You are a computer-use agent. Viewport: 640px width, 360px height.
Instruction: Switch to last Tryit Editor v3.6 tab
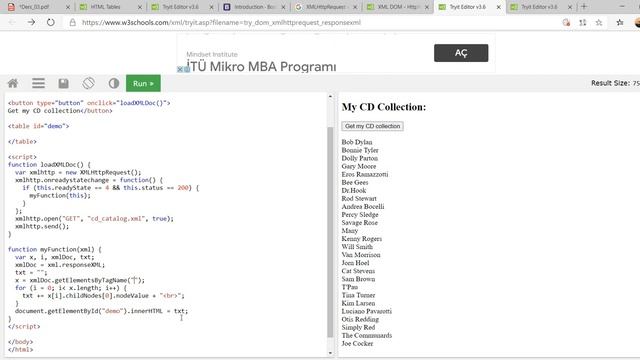tap(539, 7)
